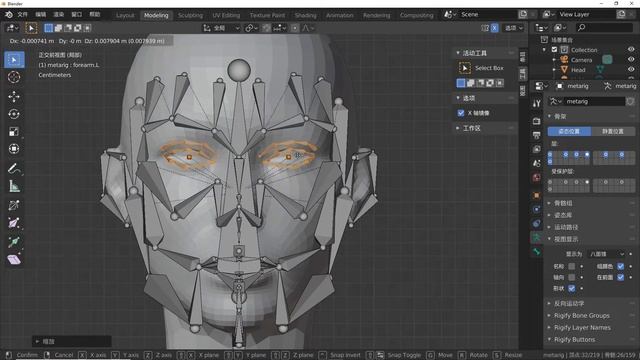Image resolution: width=640 pixels, height=360 pixels.
Task: Expand the Rigify Bone Groups panel
Action: coord(582,316)
